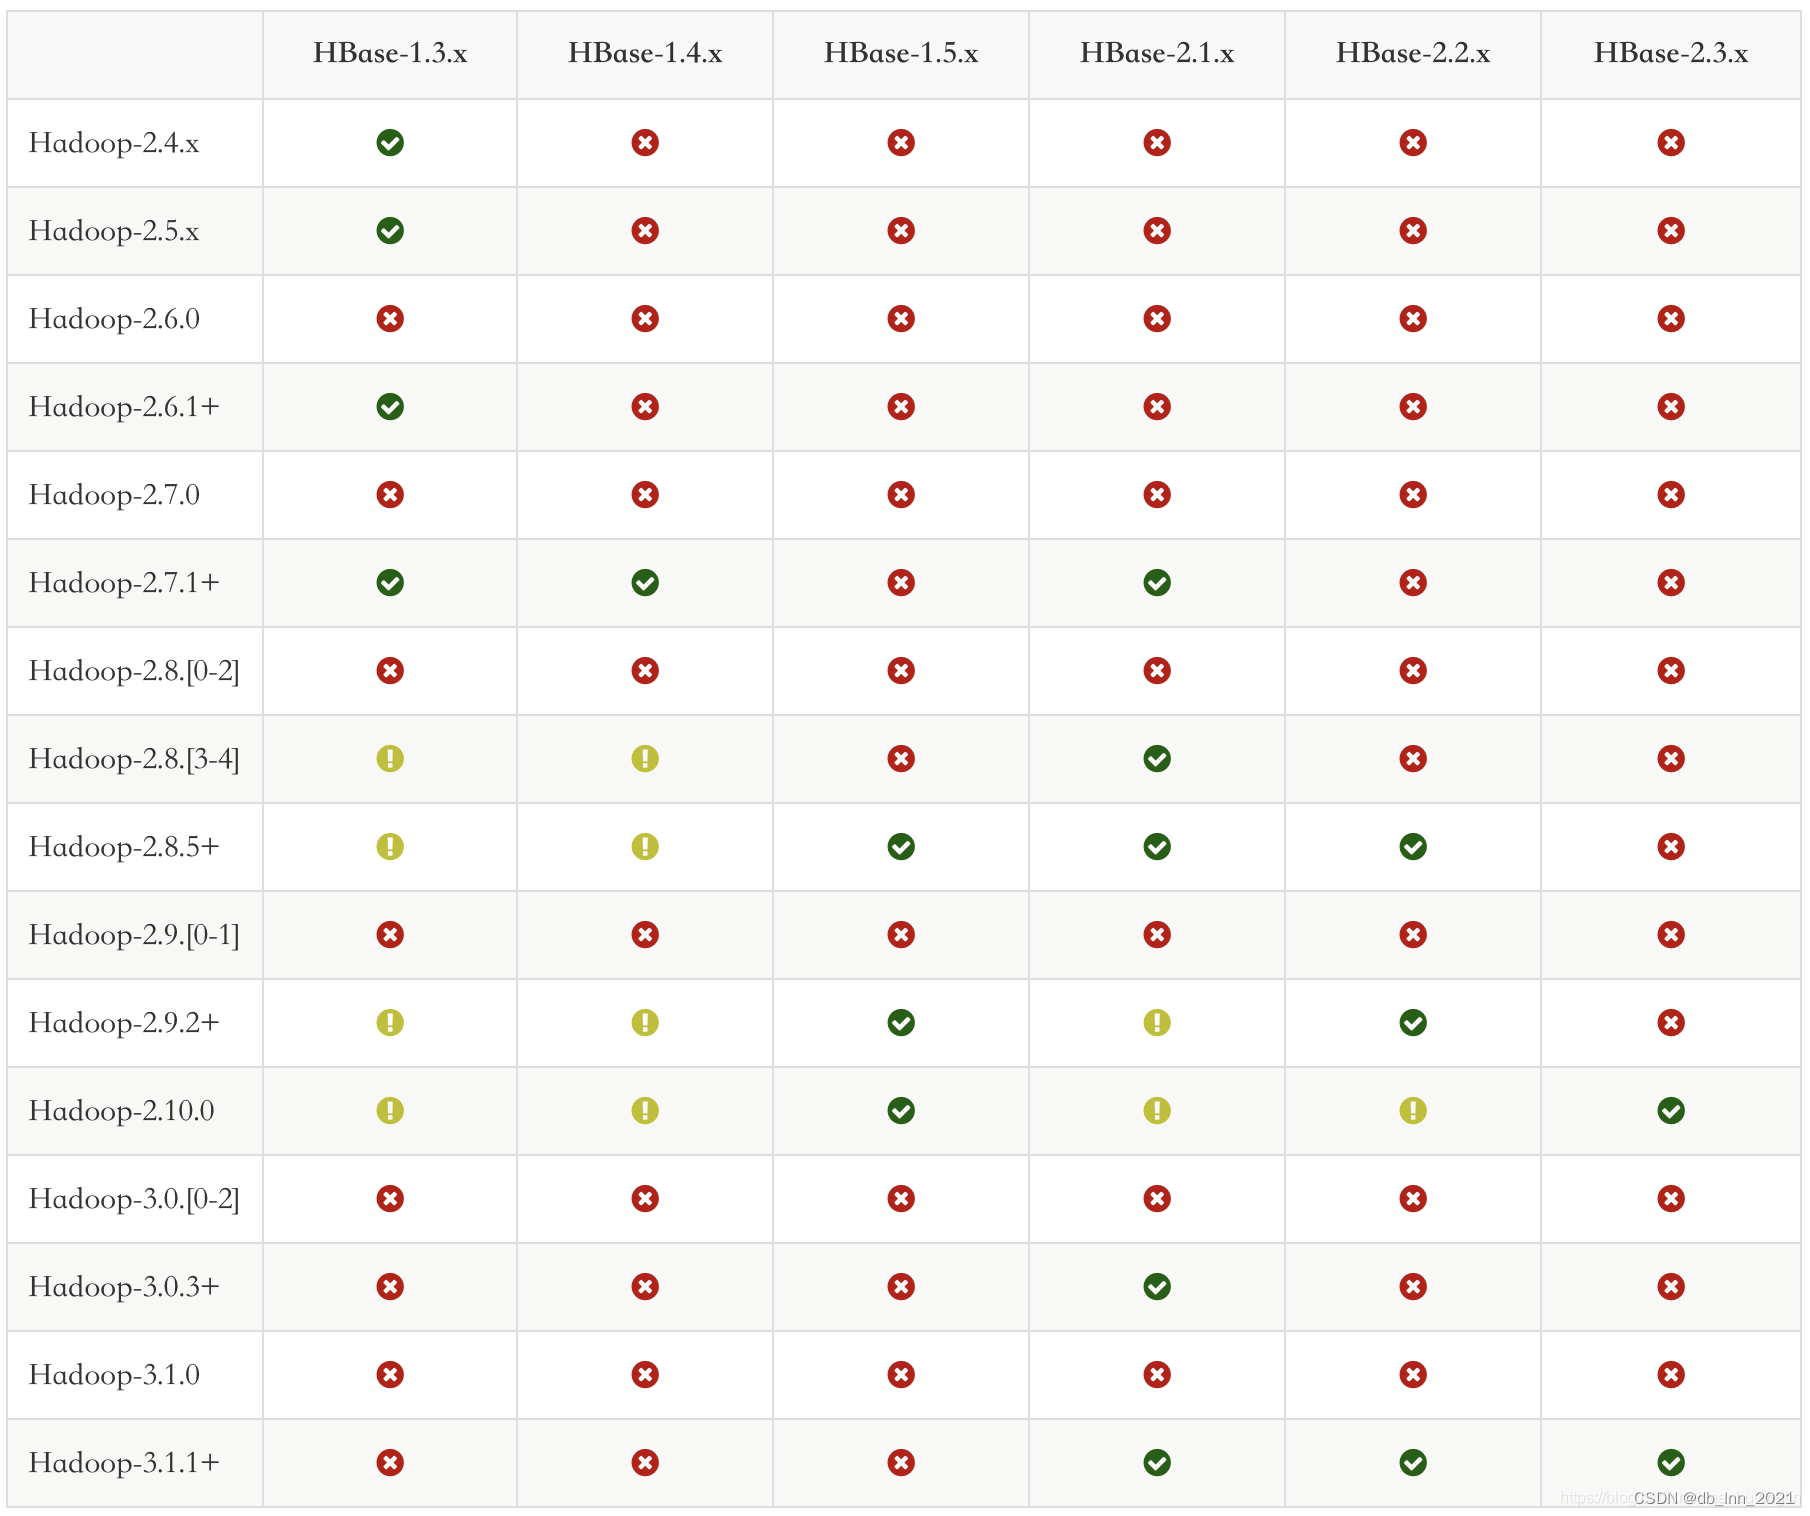Select the Hadoop-3.1.1+ row label
The image size is (1810, 1516).
[124, 1463]
